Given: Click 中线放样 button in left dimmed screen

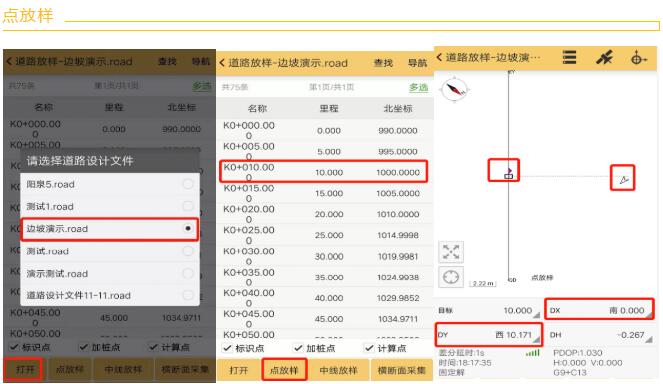Looking at the screenshot, I should click(123, 369).
